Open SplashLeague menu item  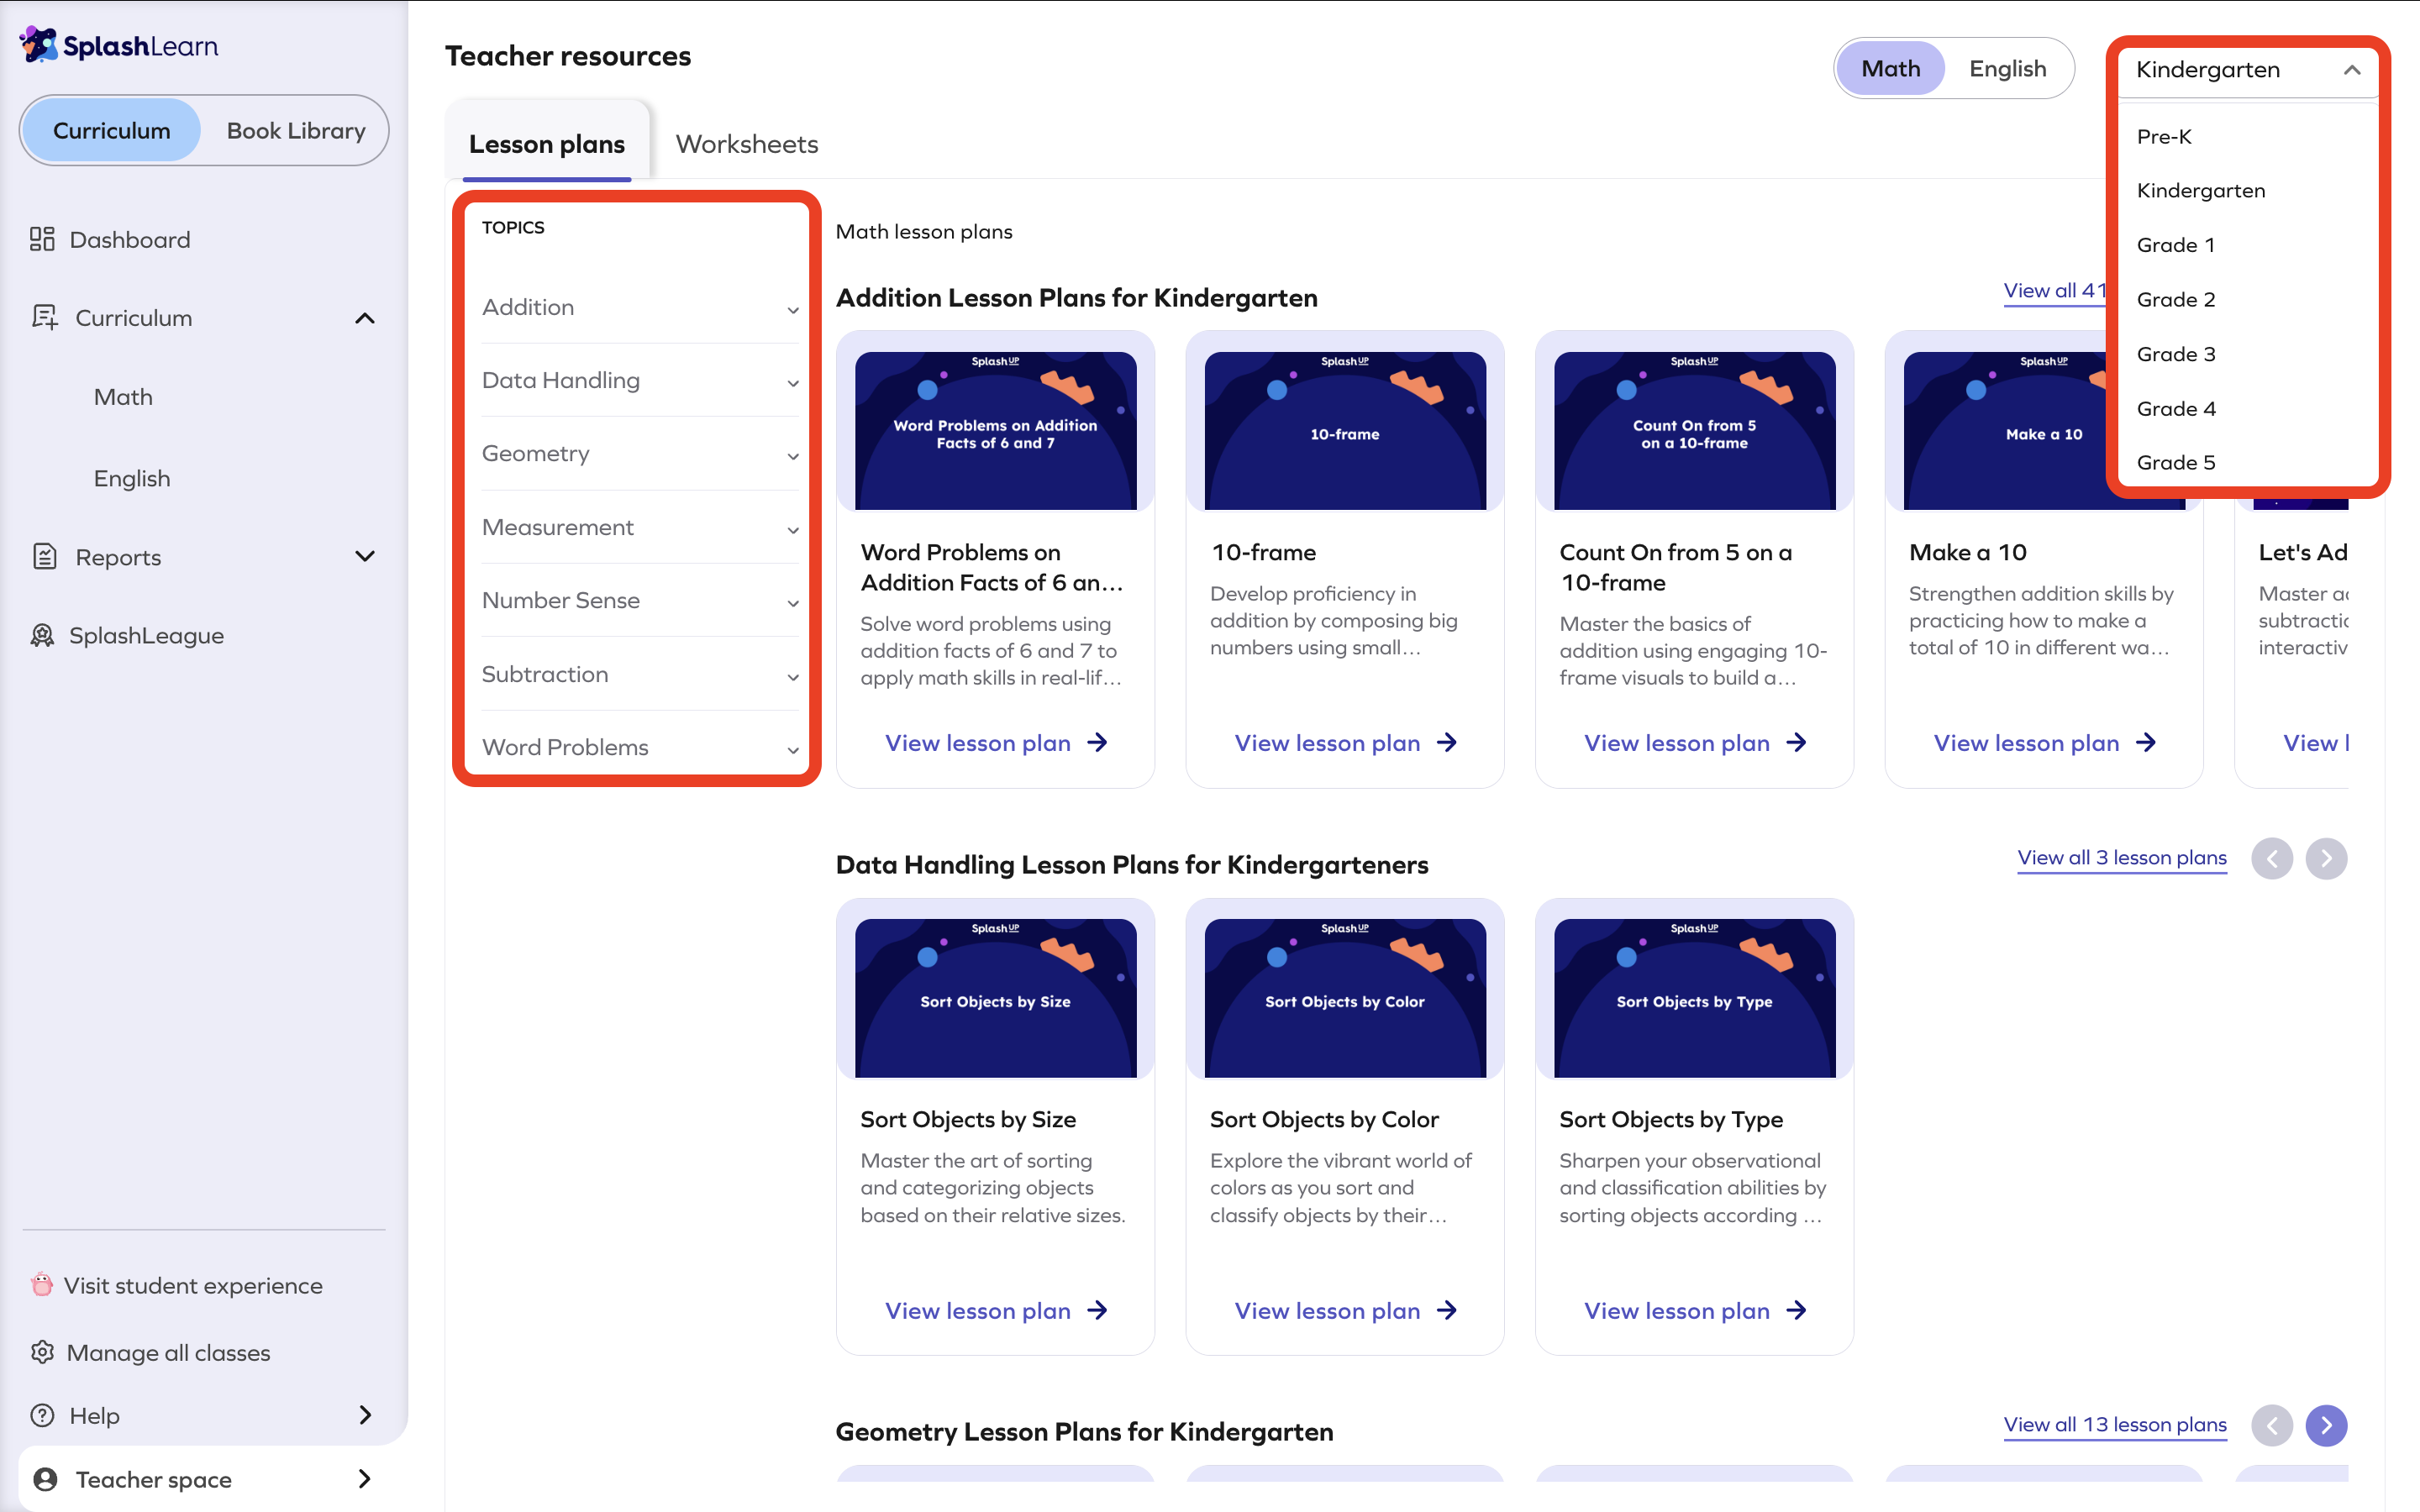tap(146, 635)
